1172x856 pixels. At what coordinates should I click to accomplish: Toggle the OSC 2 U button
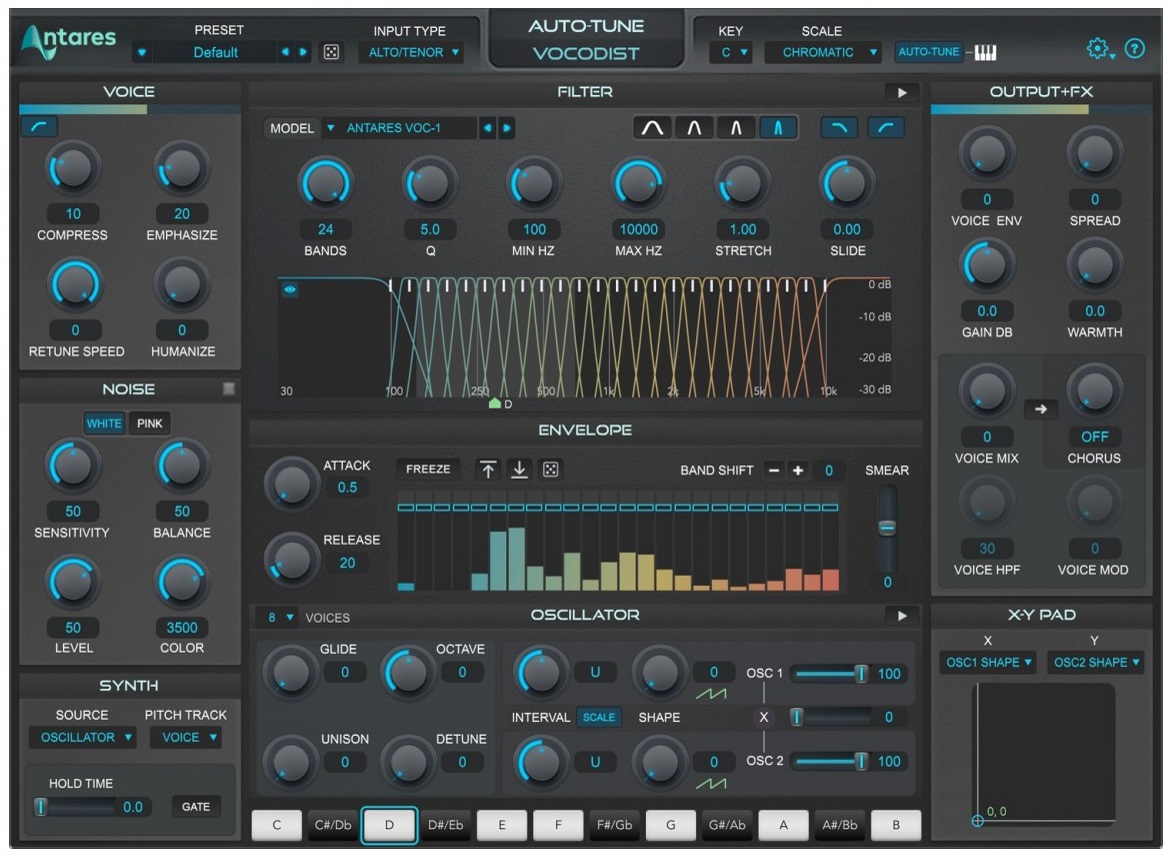click(595, 762)
